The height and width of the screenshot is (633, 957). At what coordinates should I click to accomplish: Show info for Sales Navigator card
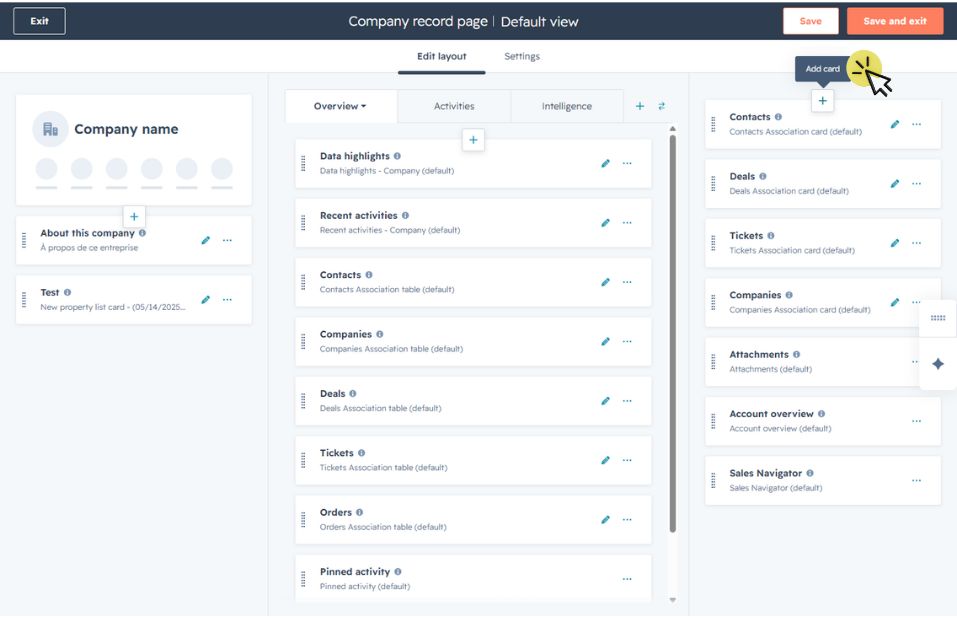[810, 473]
